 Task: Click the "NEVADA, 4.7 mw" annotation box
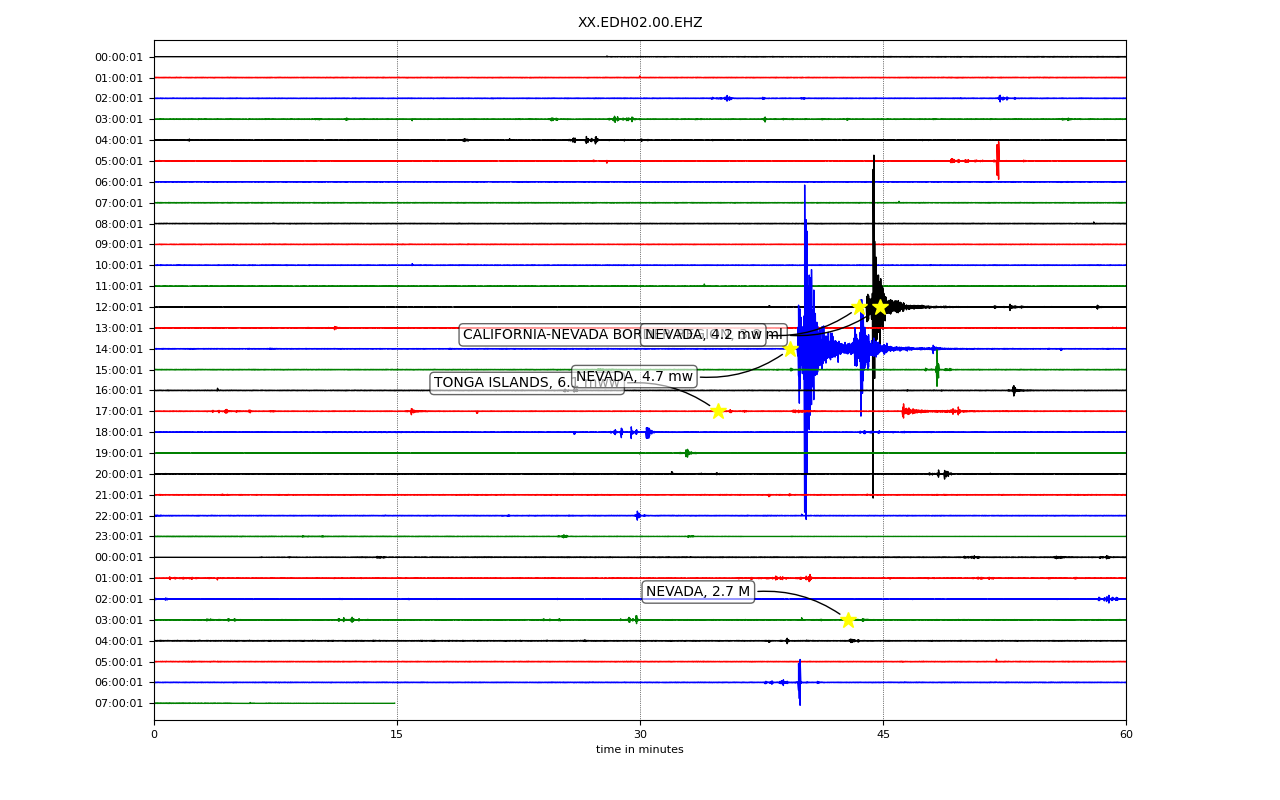point(634,377)
